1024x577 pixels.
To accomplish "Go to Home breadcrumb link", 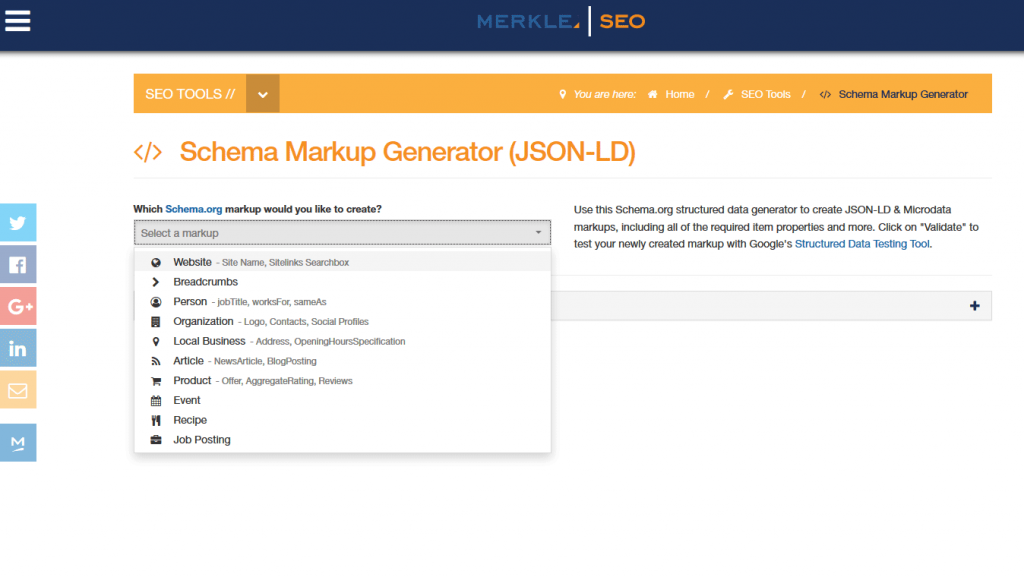I will pyautogui.click(x=679, y=94).
